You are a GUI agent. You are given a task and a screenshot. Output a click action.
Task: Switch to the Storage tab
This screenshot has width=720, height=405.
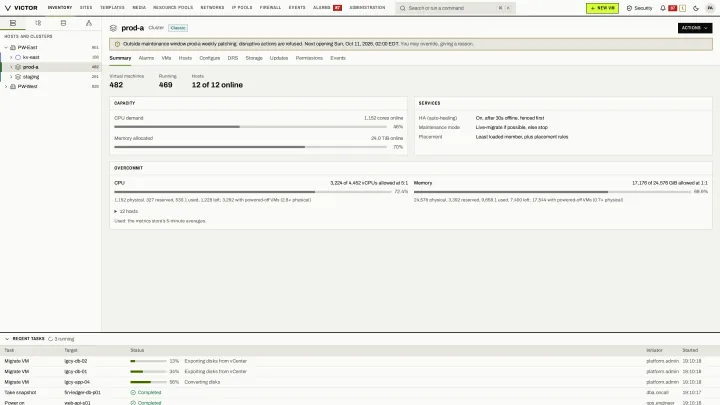(x=254, y=58)
